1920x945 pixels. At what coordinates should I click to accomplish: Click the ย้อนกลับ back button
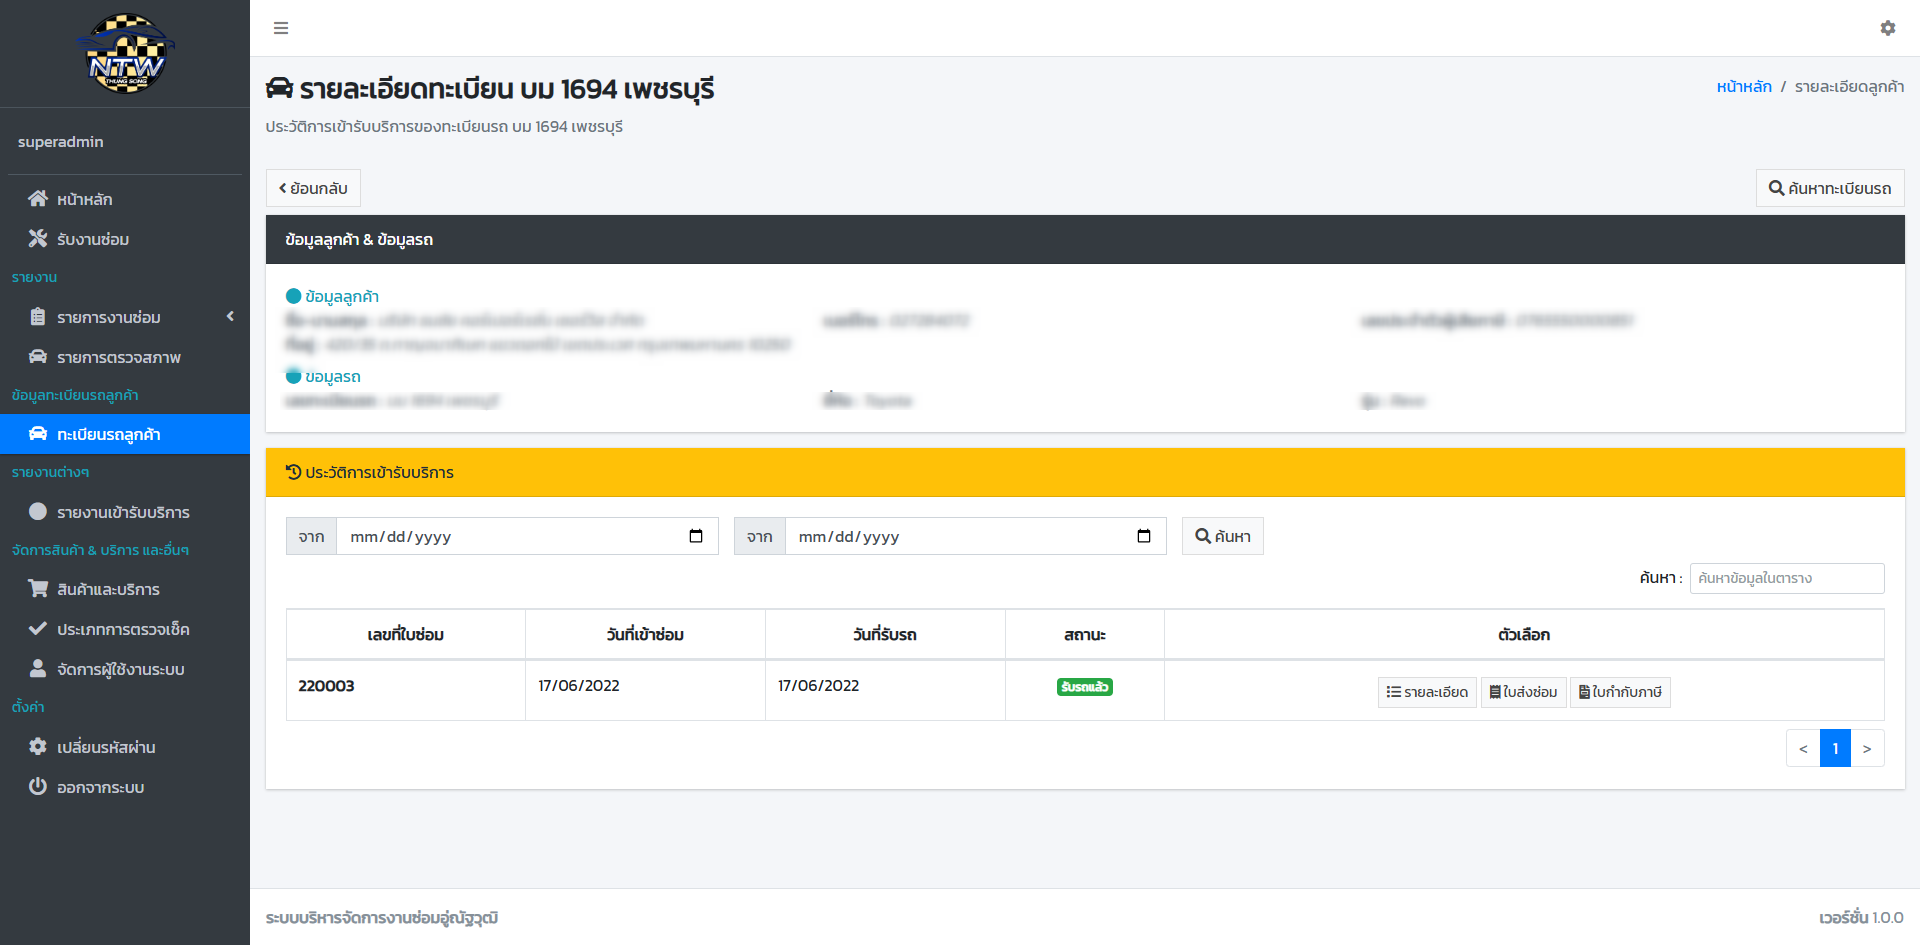pyautogui.click(x=313, y=188)
